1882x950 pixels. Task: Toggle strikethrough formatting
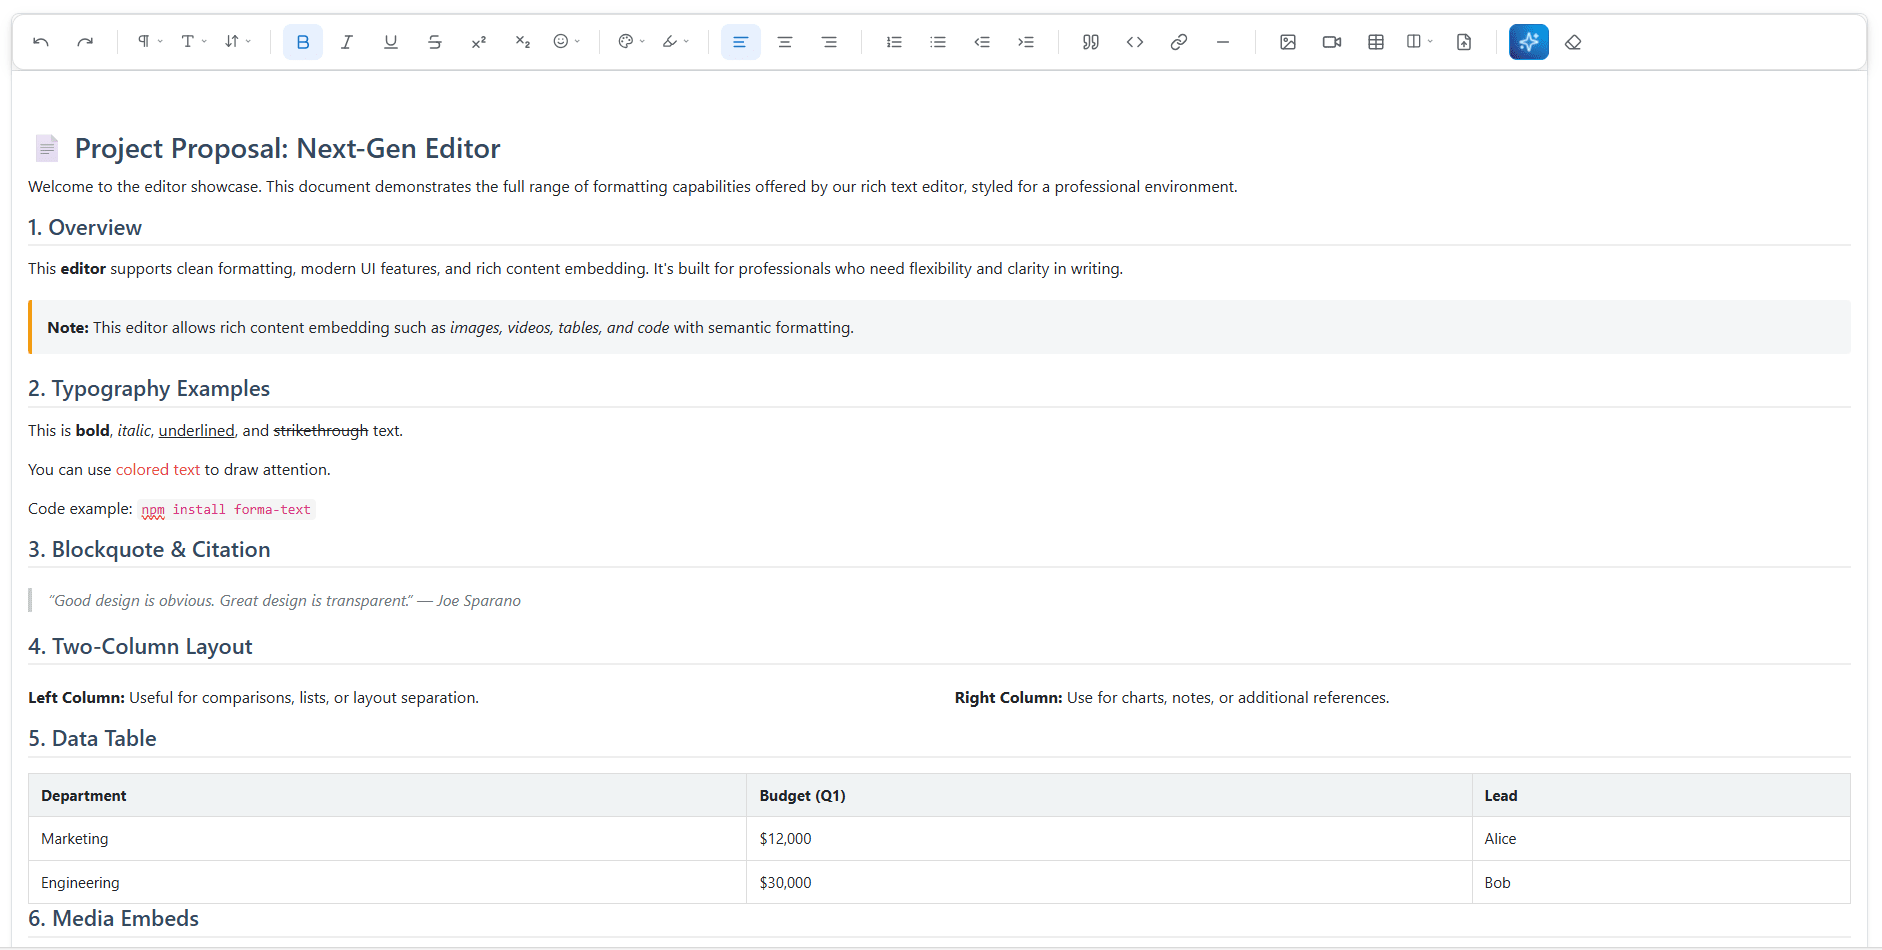(435, 42)
